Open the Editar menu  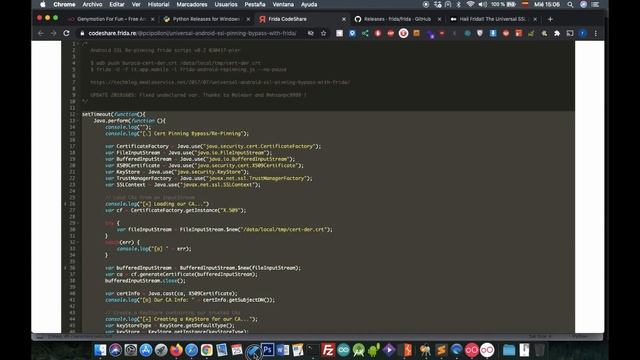click(x=117, y=4)
